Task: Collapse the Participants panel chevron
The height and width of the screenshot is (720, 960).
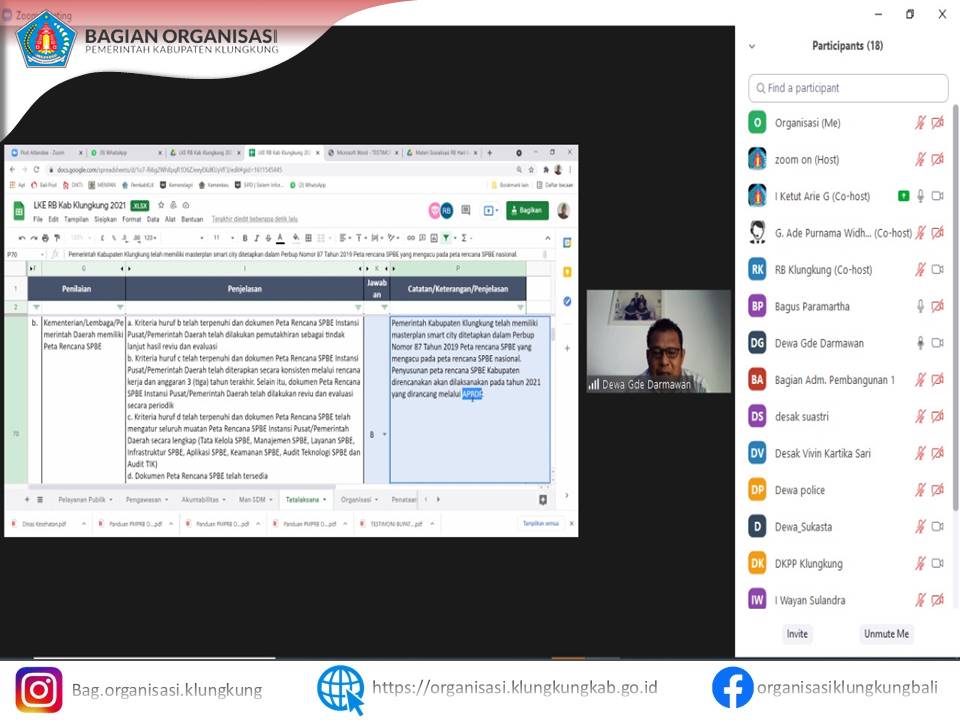Action: (752, 46)
